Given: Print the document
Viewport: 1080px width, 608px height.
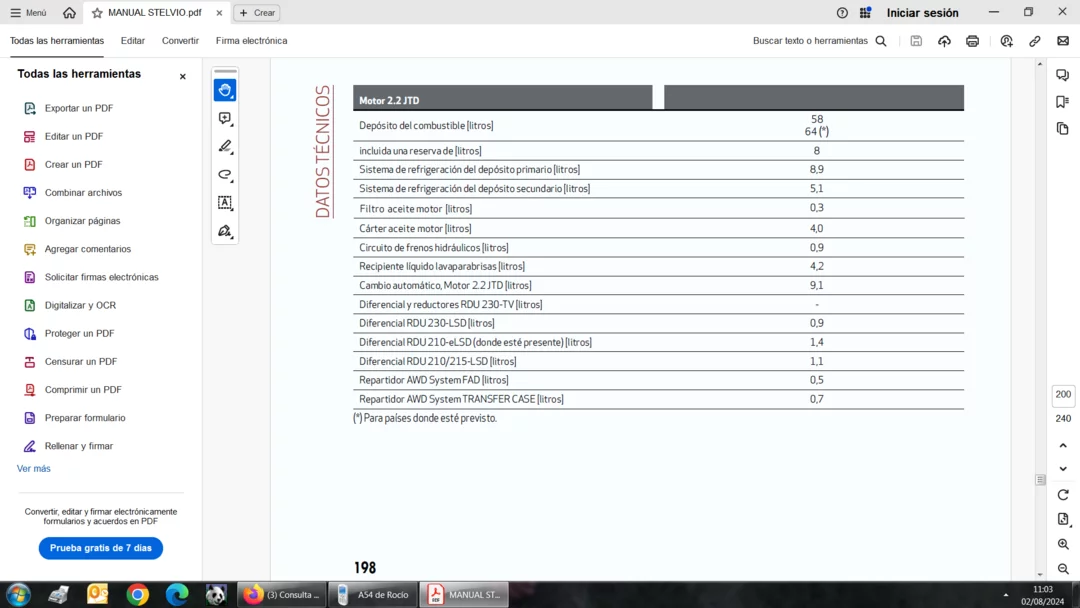Looking at the screenshot, I should (x=973, y=41).
